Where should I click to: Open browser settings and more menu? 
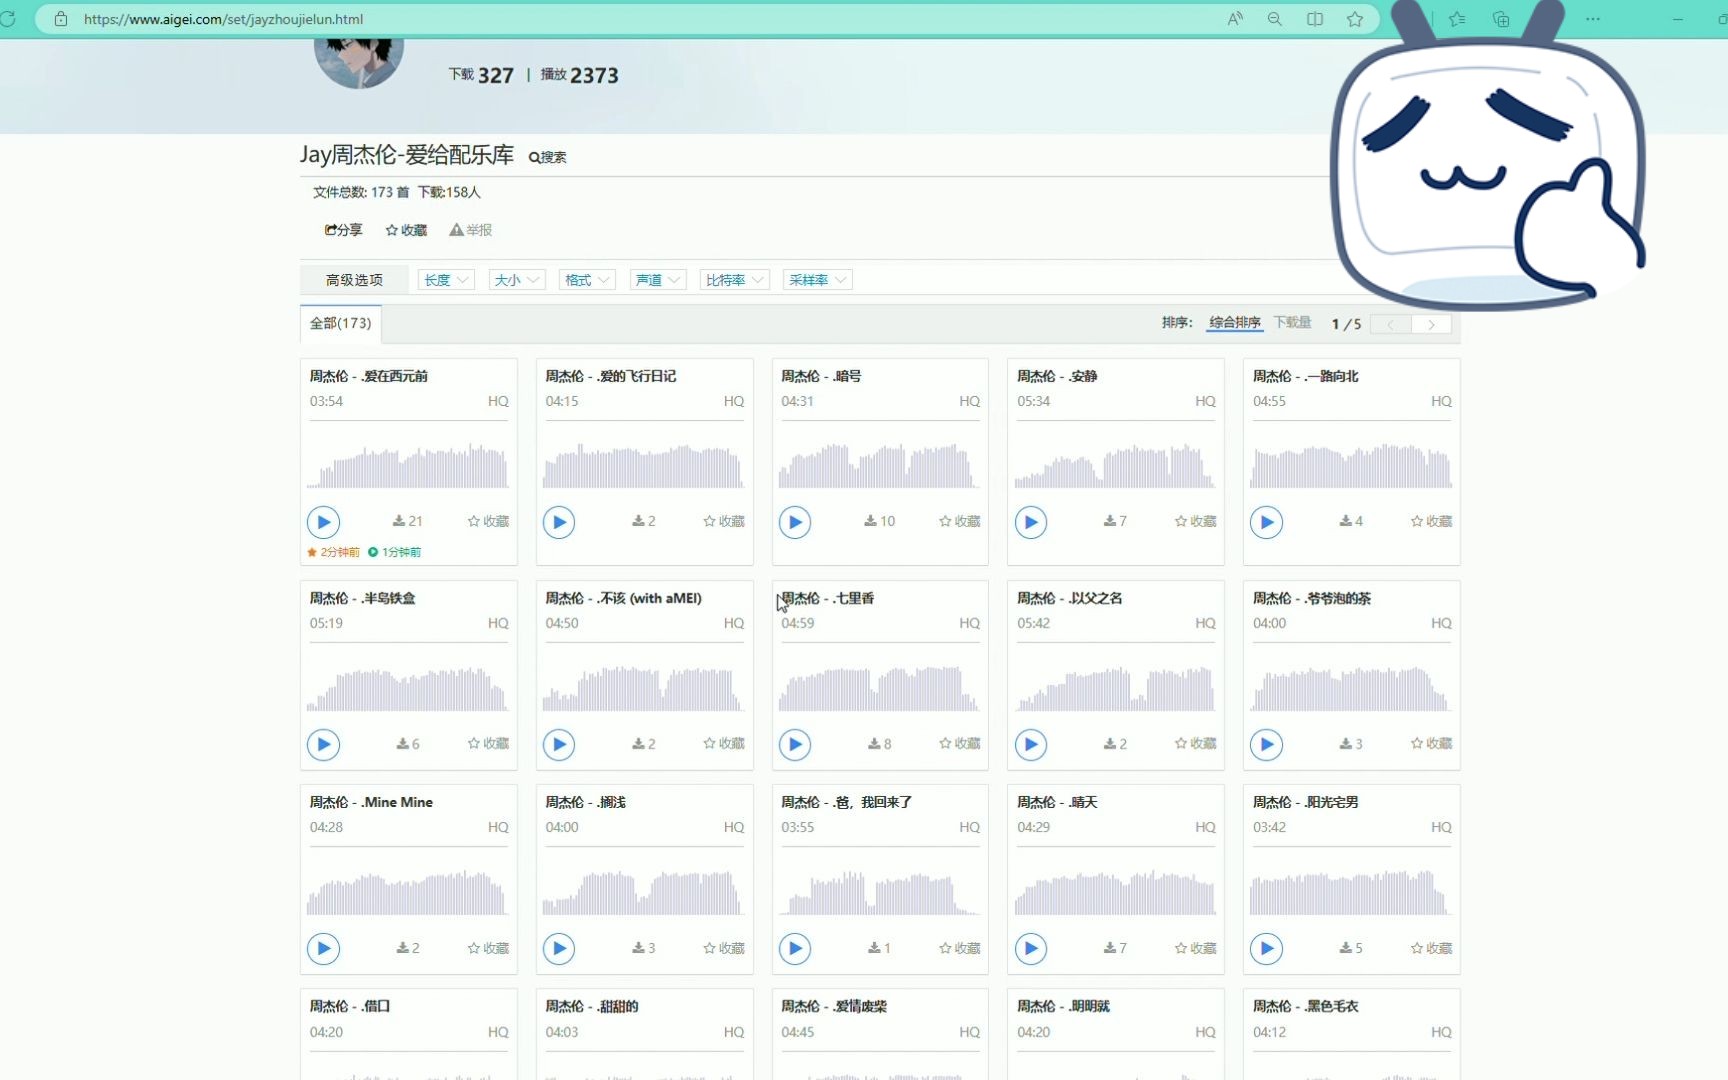point(1593,19)
